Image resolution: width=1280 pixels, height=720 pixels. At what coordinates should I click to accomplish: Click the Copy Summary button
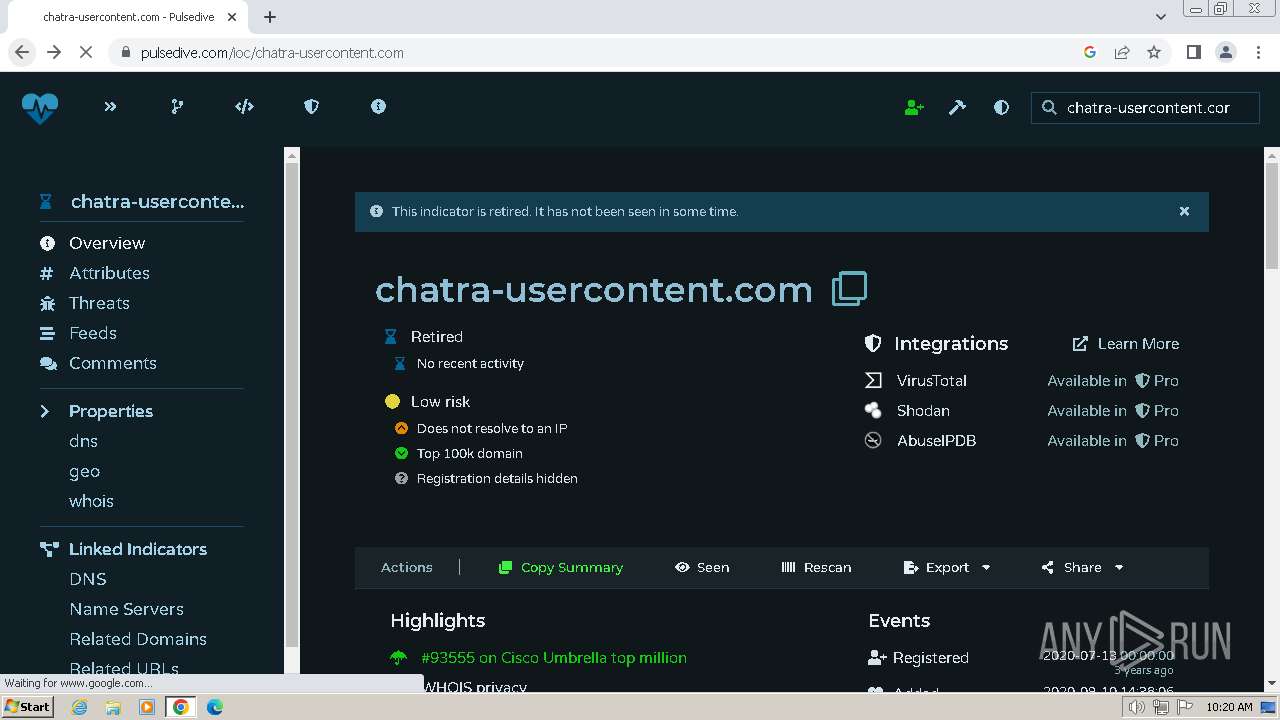(561, 567)
